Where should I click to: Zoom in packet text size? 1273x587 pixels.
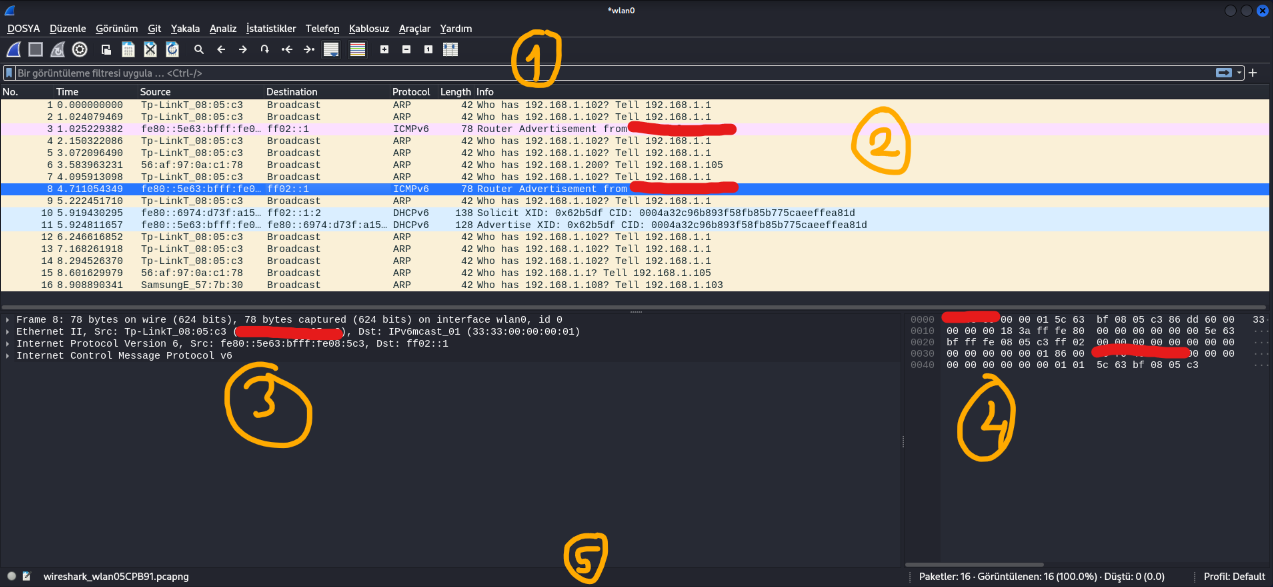click(x=384, y=48)
